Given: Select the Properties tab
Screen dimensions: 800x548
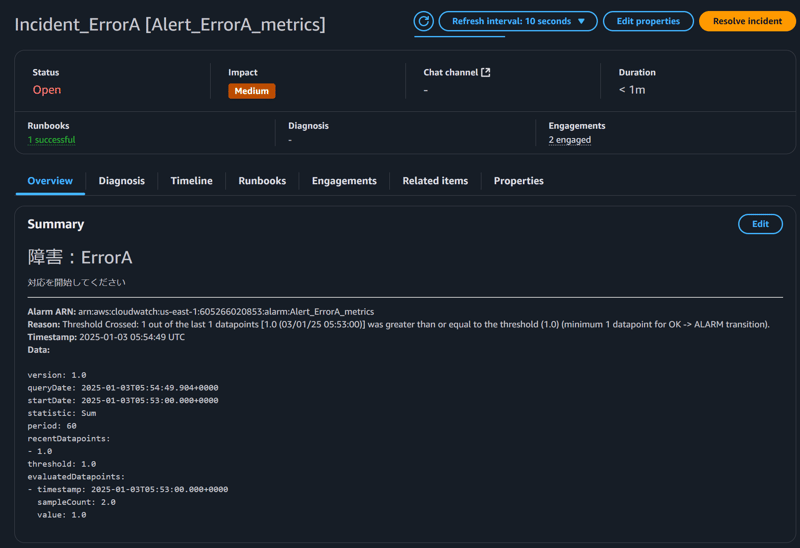Looking at the screenshot, I should click(x=518, y=181).
